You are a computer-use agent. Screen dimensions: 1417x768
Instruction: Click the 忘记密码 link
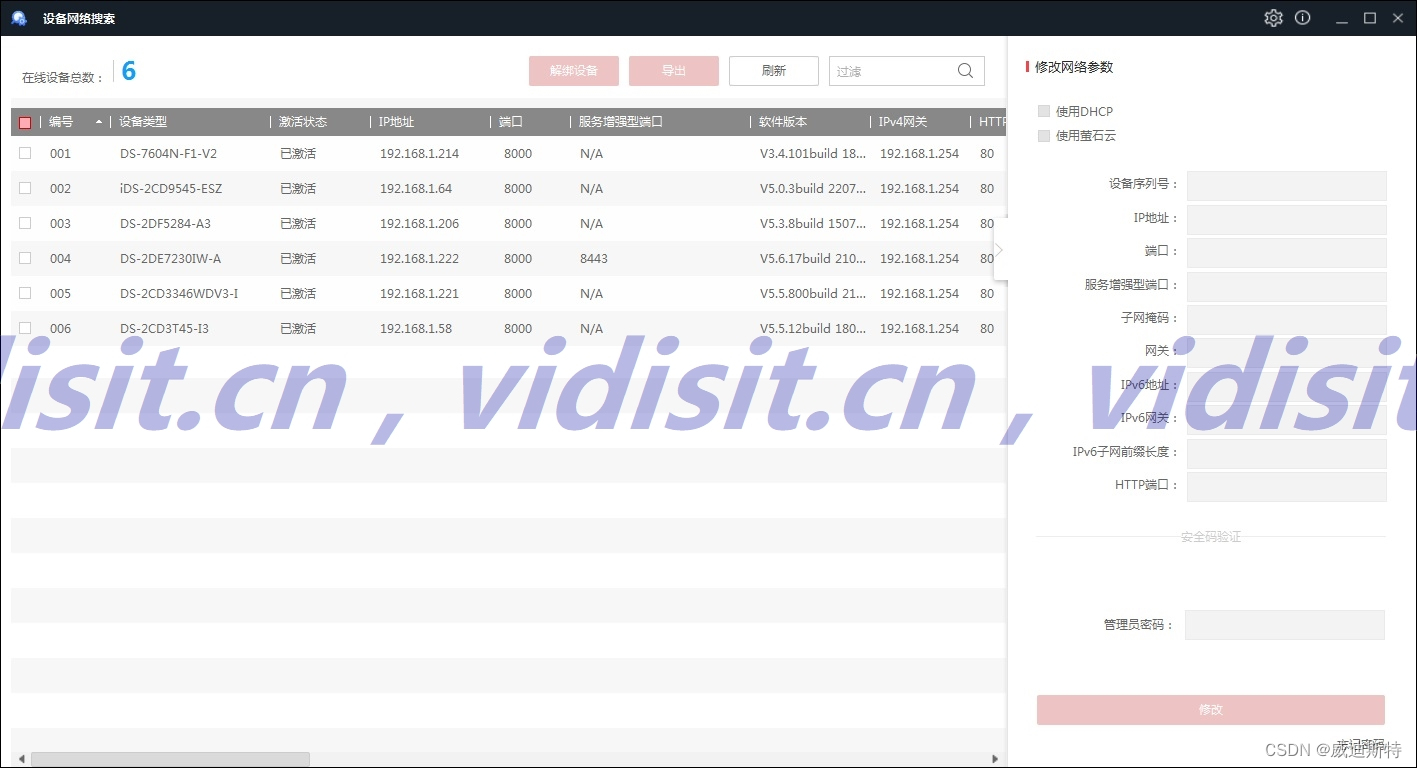(1360, 745)
